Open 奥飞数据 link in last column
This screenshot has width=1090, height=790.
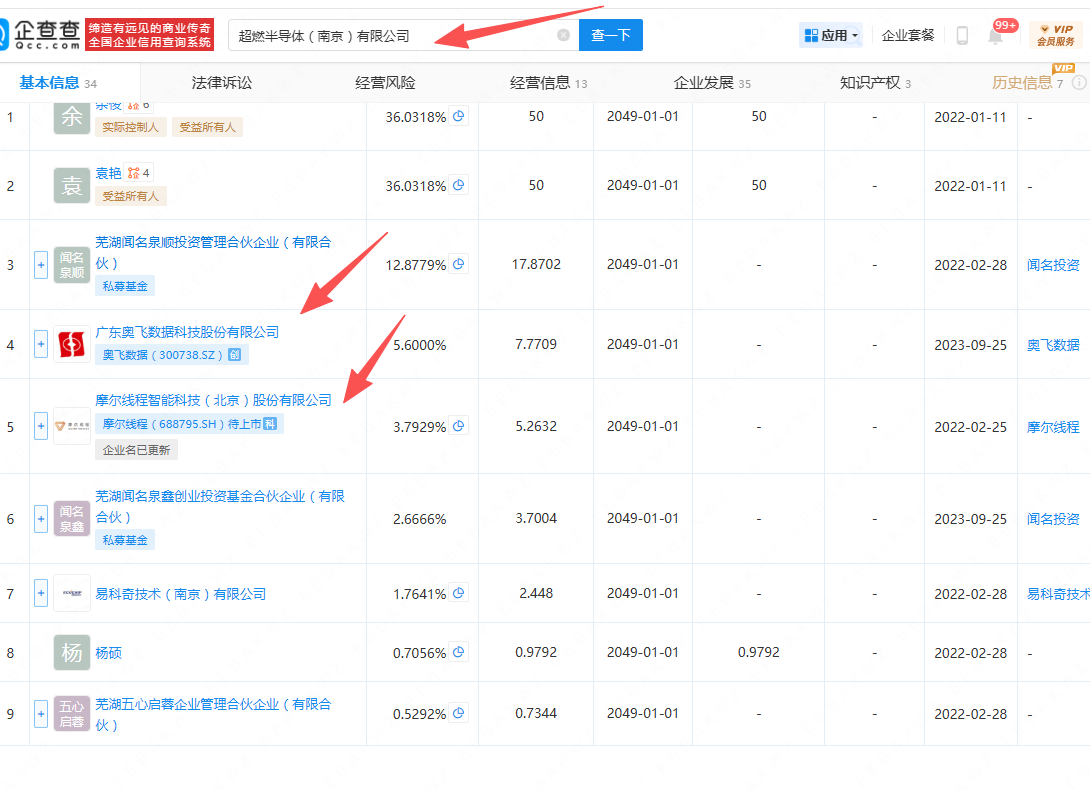(x=1053, y=345)
